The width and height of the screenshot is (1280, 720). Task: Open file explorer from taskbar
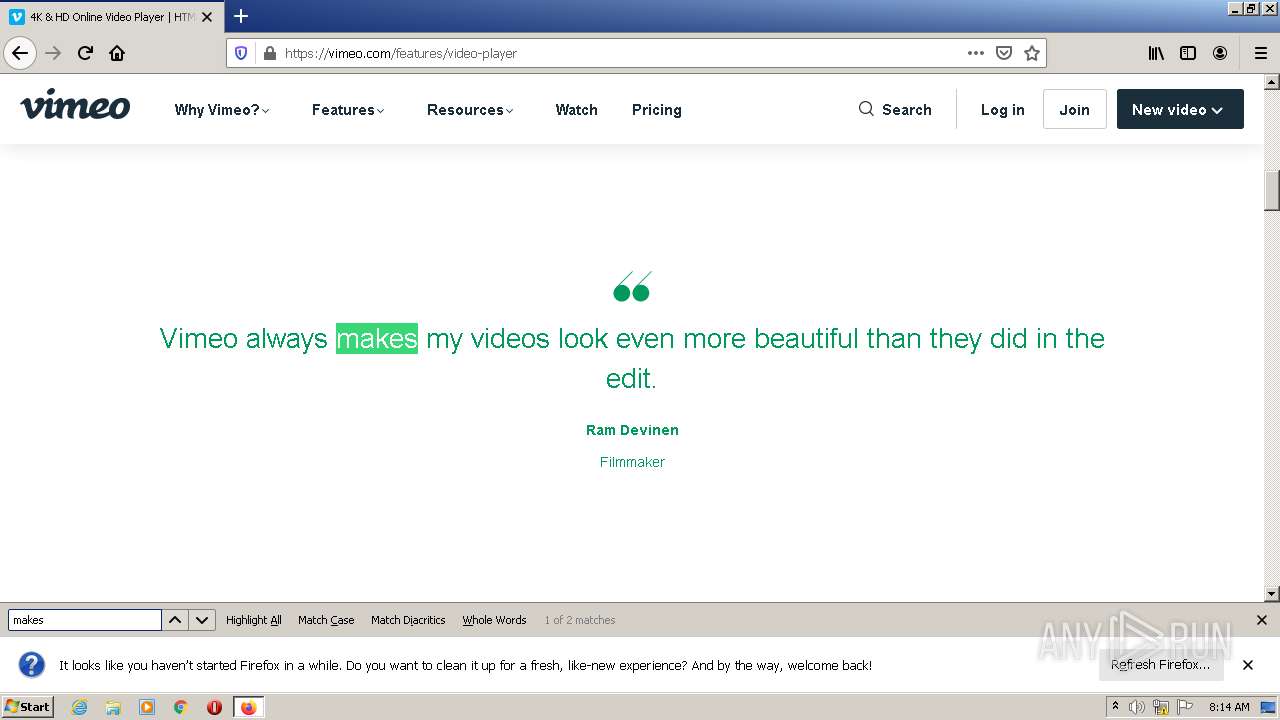pos(113,707)
